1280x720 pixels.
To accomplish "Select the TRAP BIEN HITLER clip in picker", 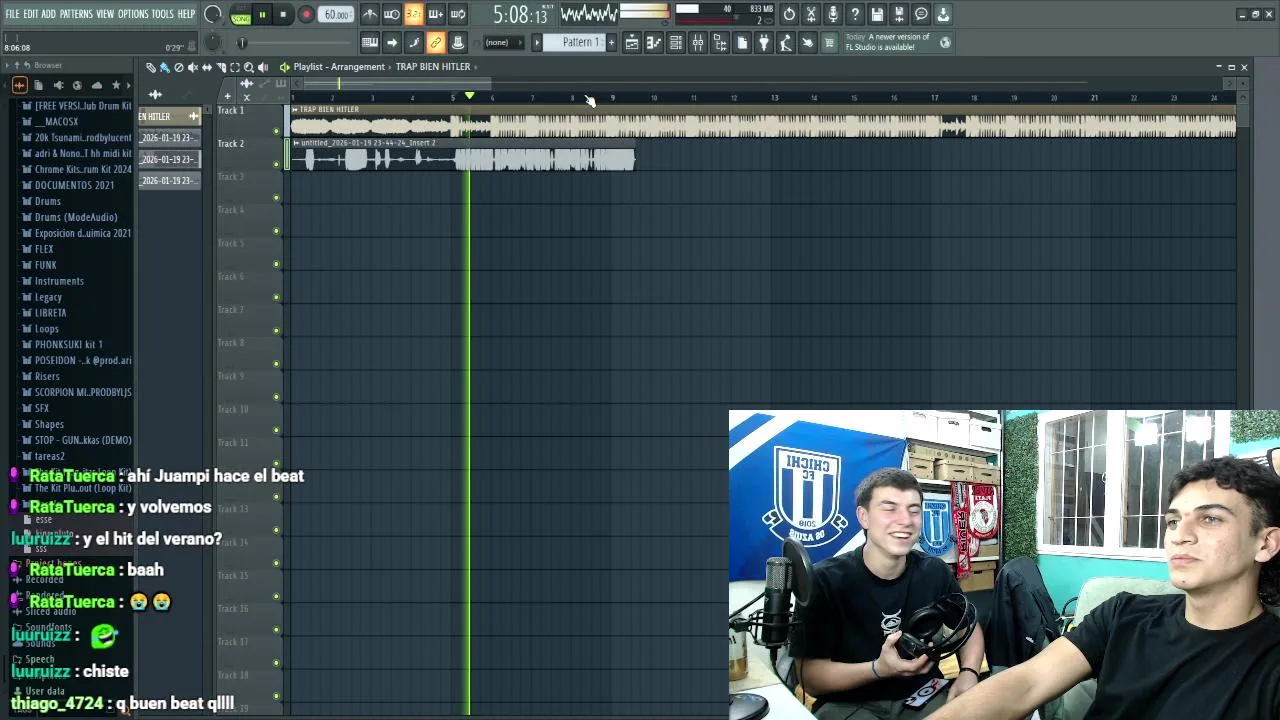I will pos(169,117).
